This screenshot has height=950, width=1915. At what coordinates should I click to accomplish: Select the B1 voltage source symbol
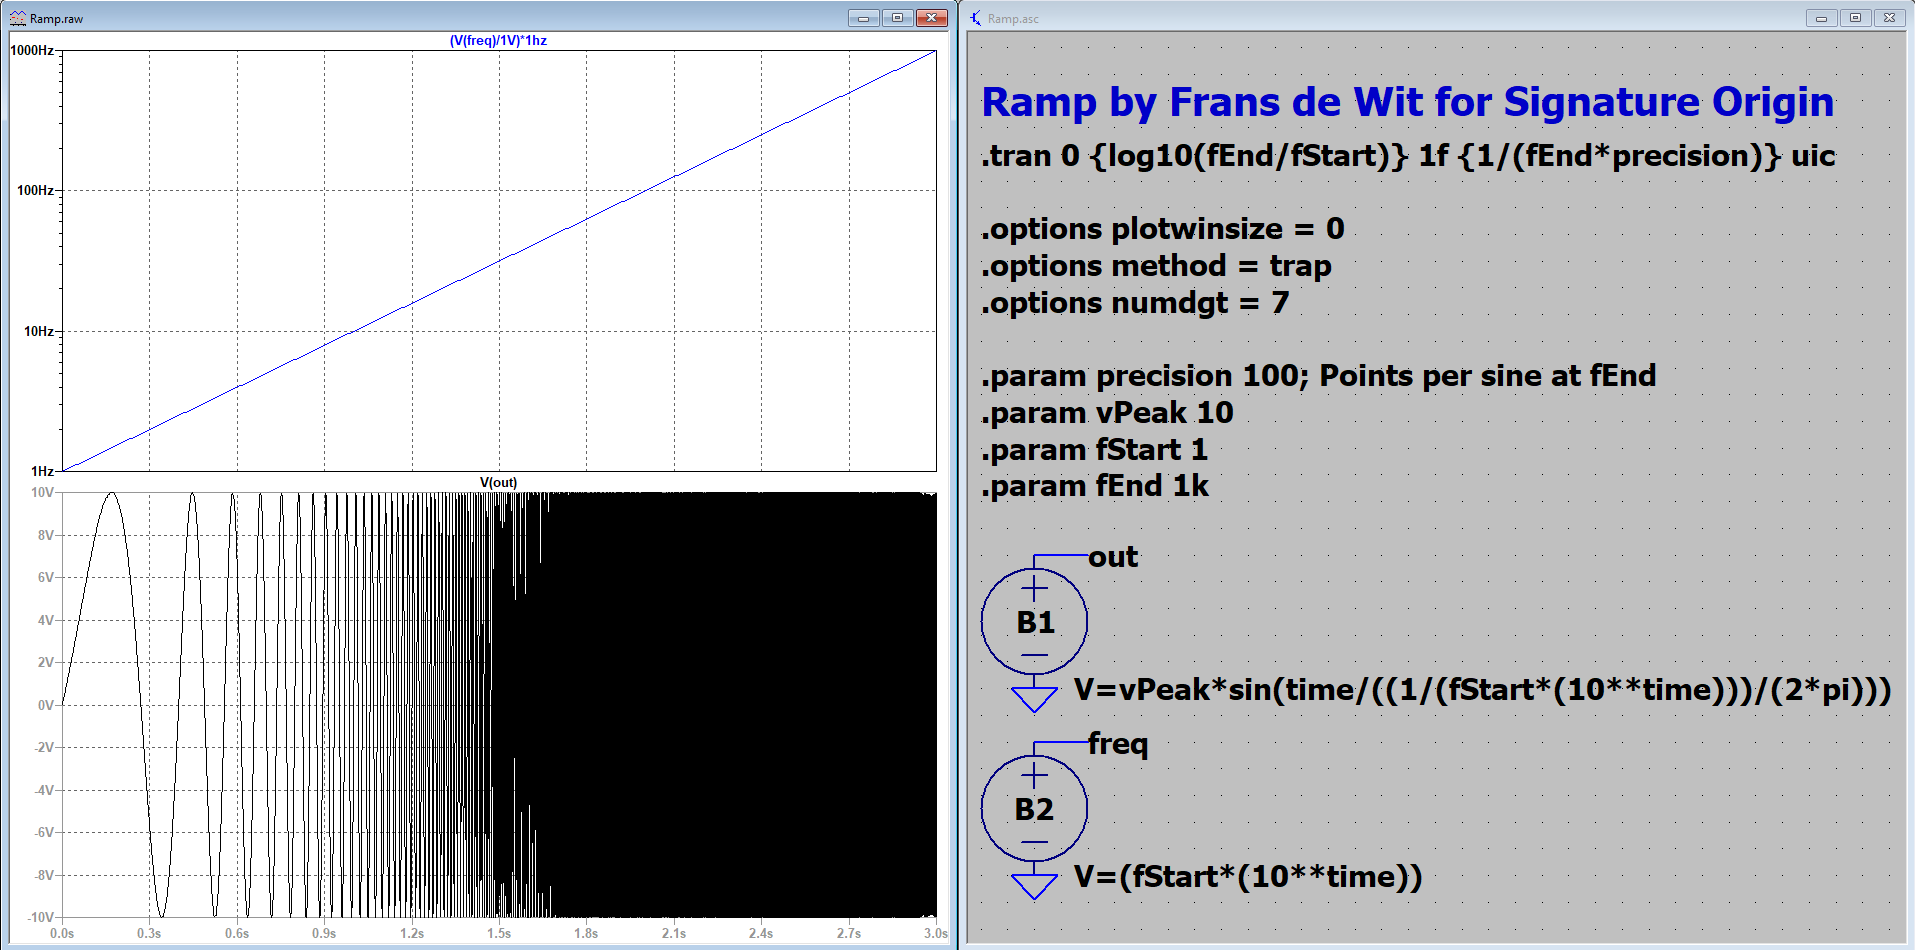click(x=1034, y=621)
